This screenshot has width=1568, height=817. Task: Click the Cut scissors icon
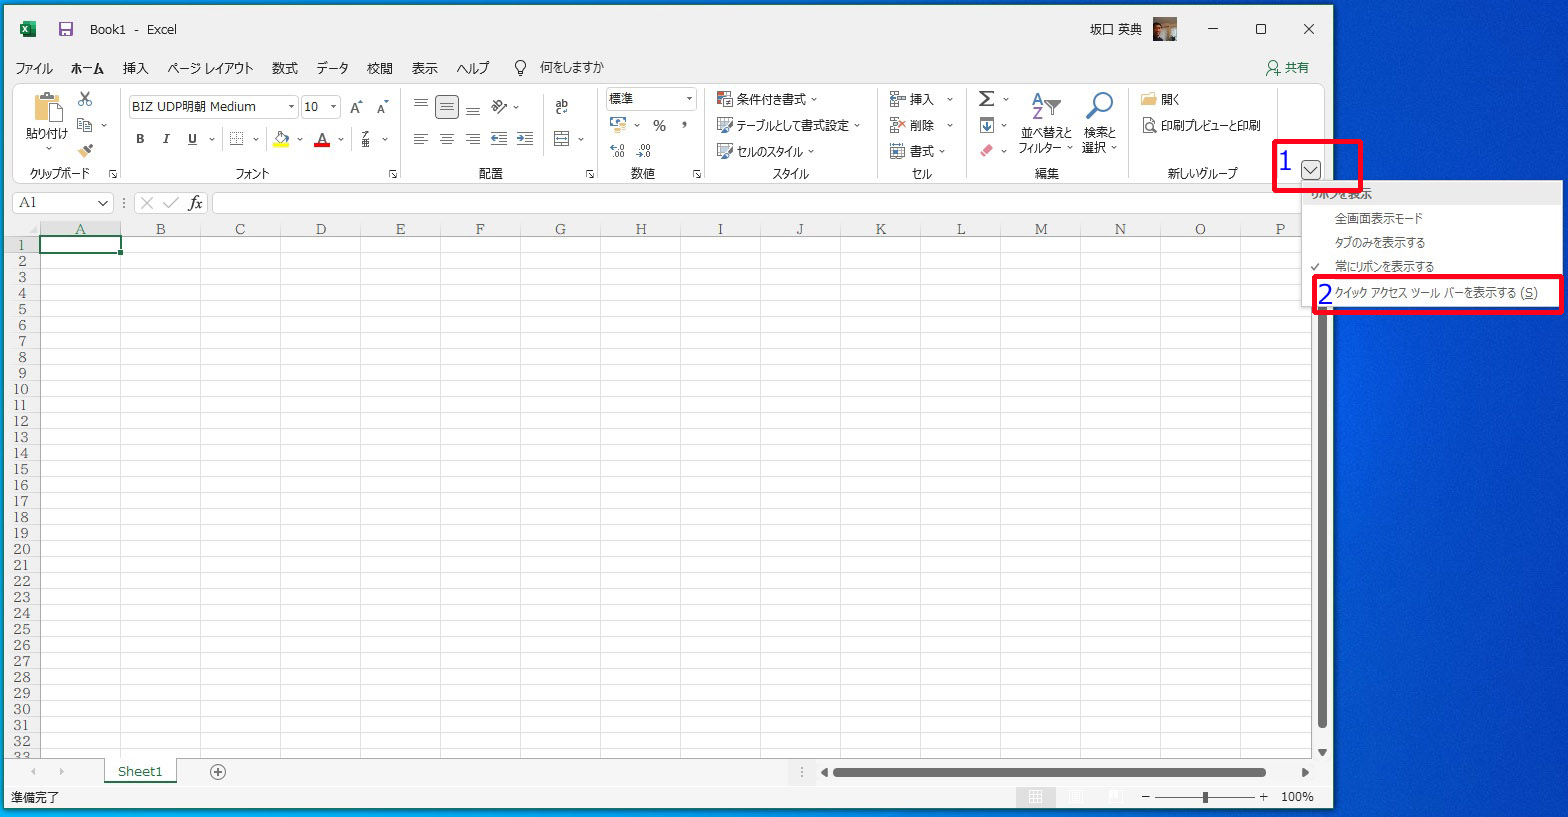coord(85,99)
